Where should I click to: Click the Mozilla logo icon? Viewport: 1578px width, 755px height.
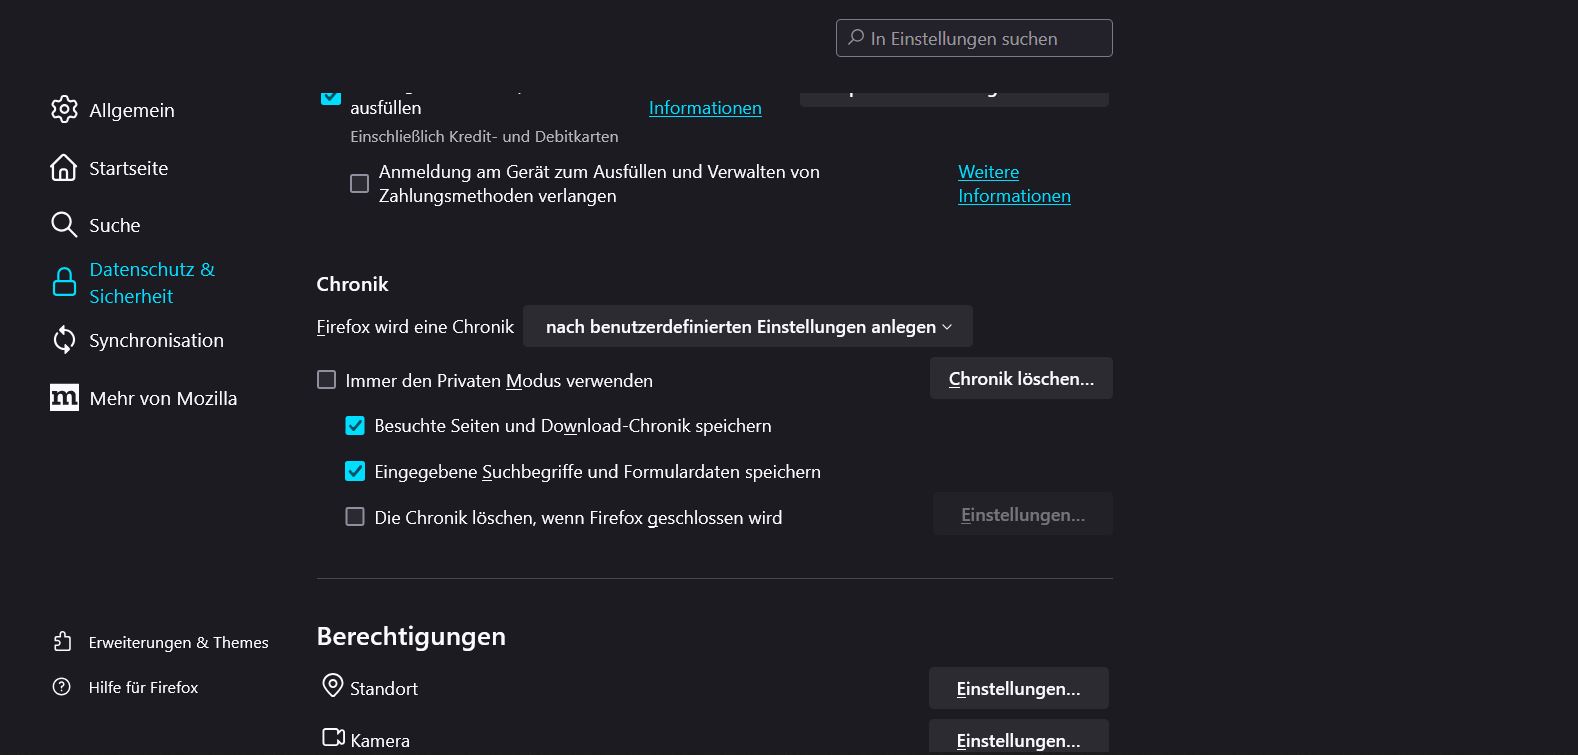pyautogui.click(x=64, y=398)
